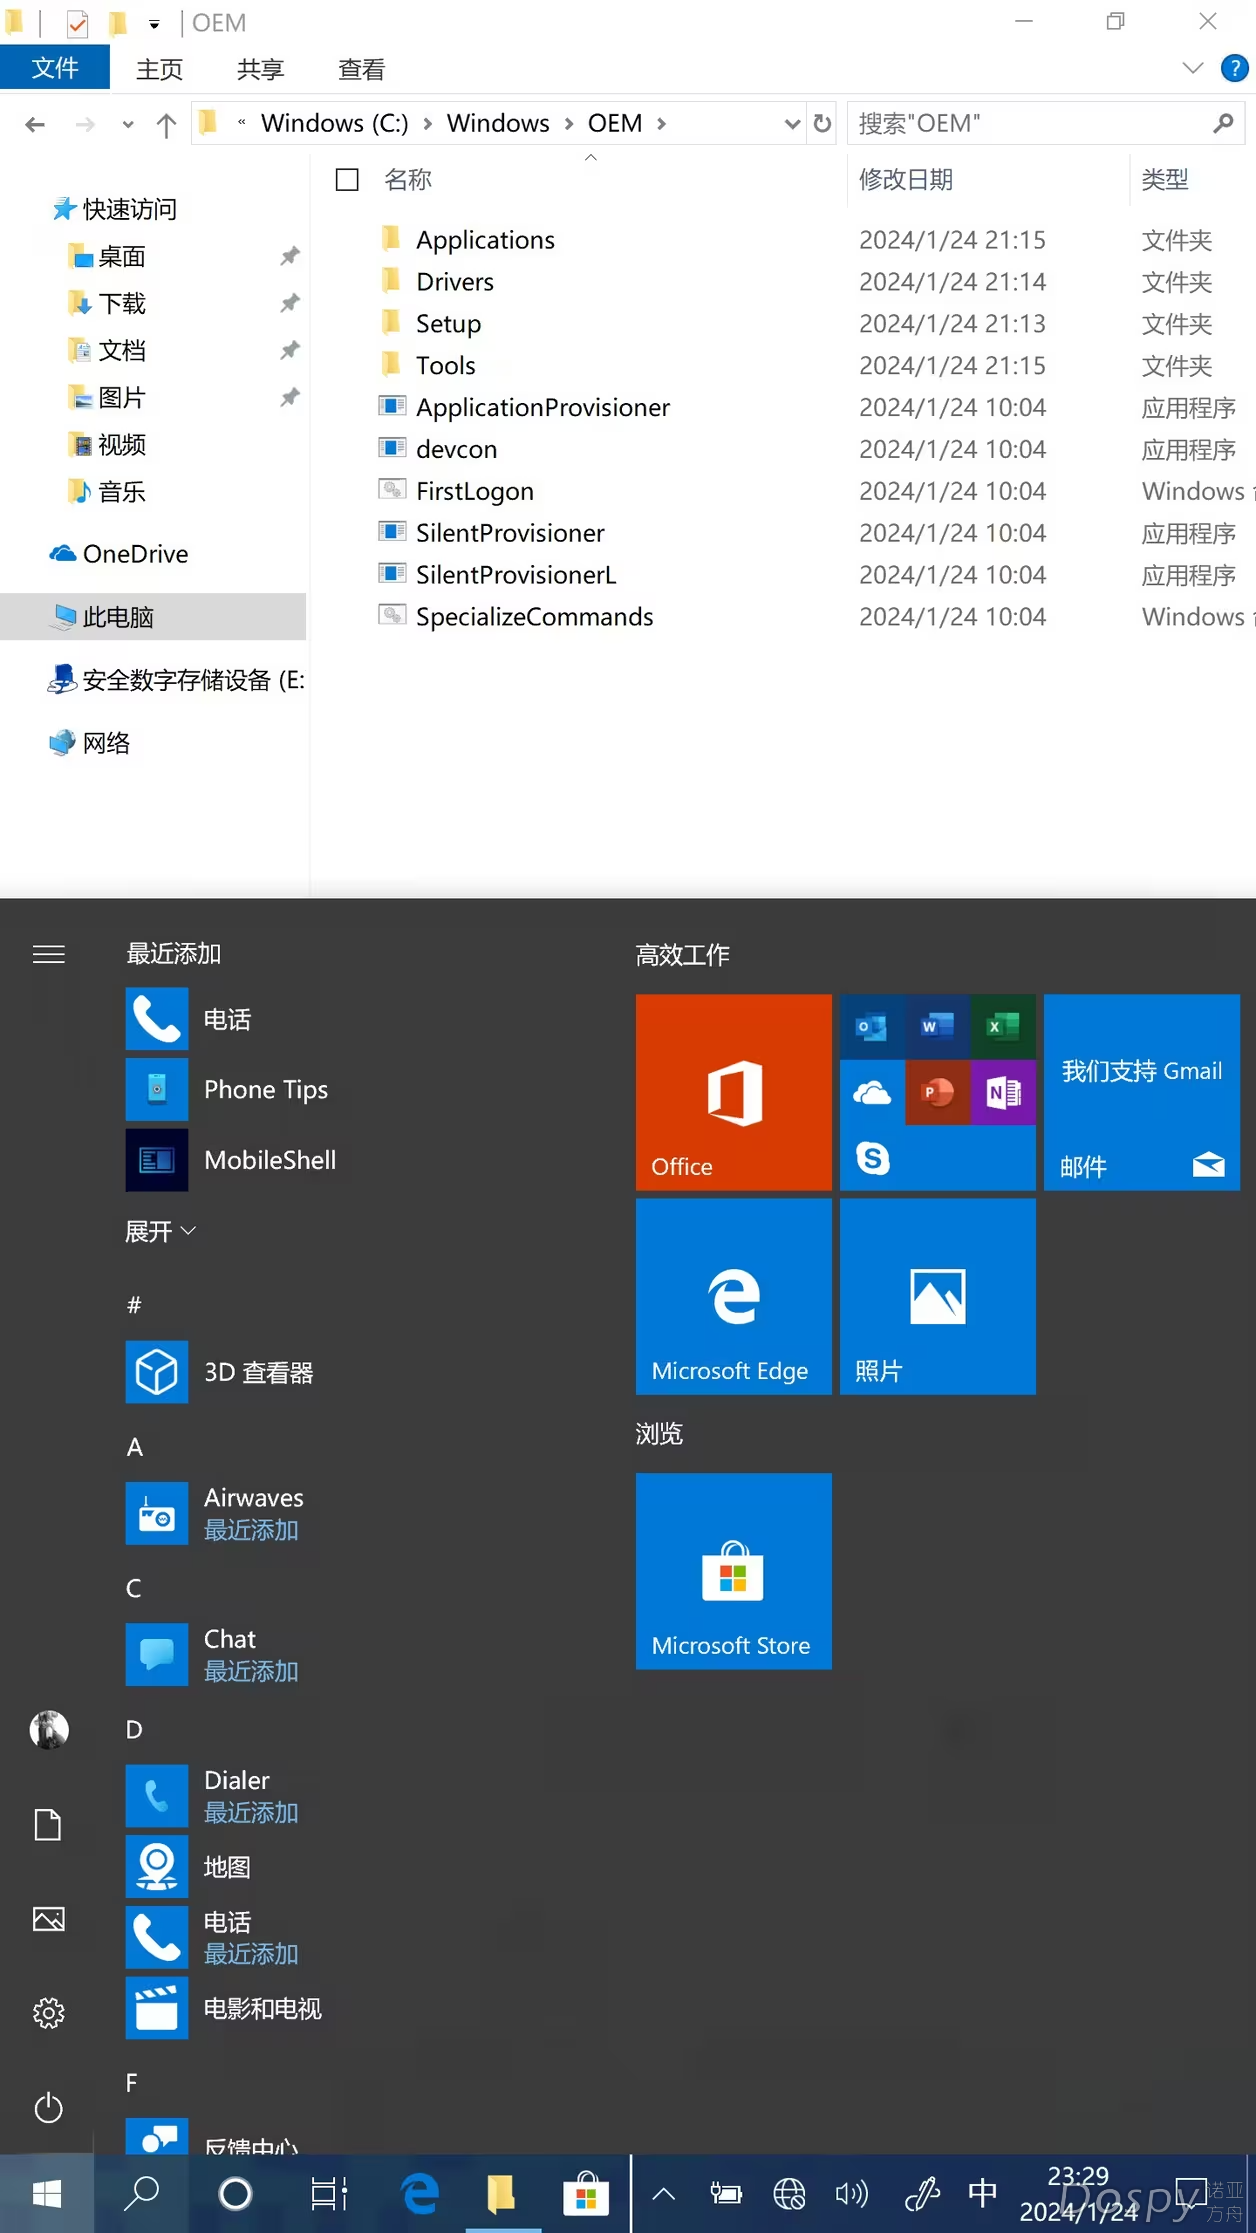Toggle the Start menu hamburger navigation
This screenshot has width=1256, height=2233.
[48, 954]
